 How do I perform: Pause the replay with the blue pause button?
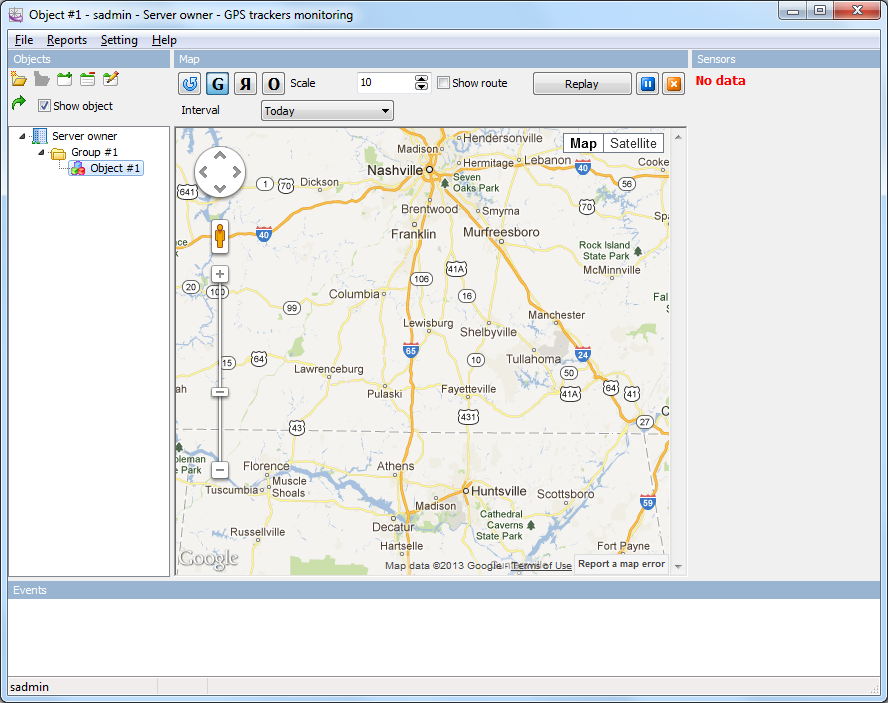click(x=647, y=84)
